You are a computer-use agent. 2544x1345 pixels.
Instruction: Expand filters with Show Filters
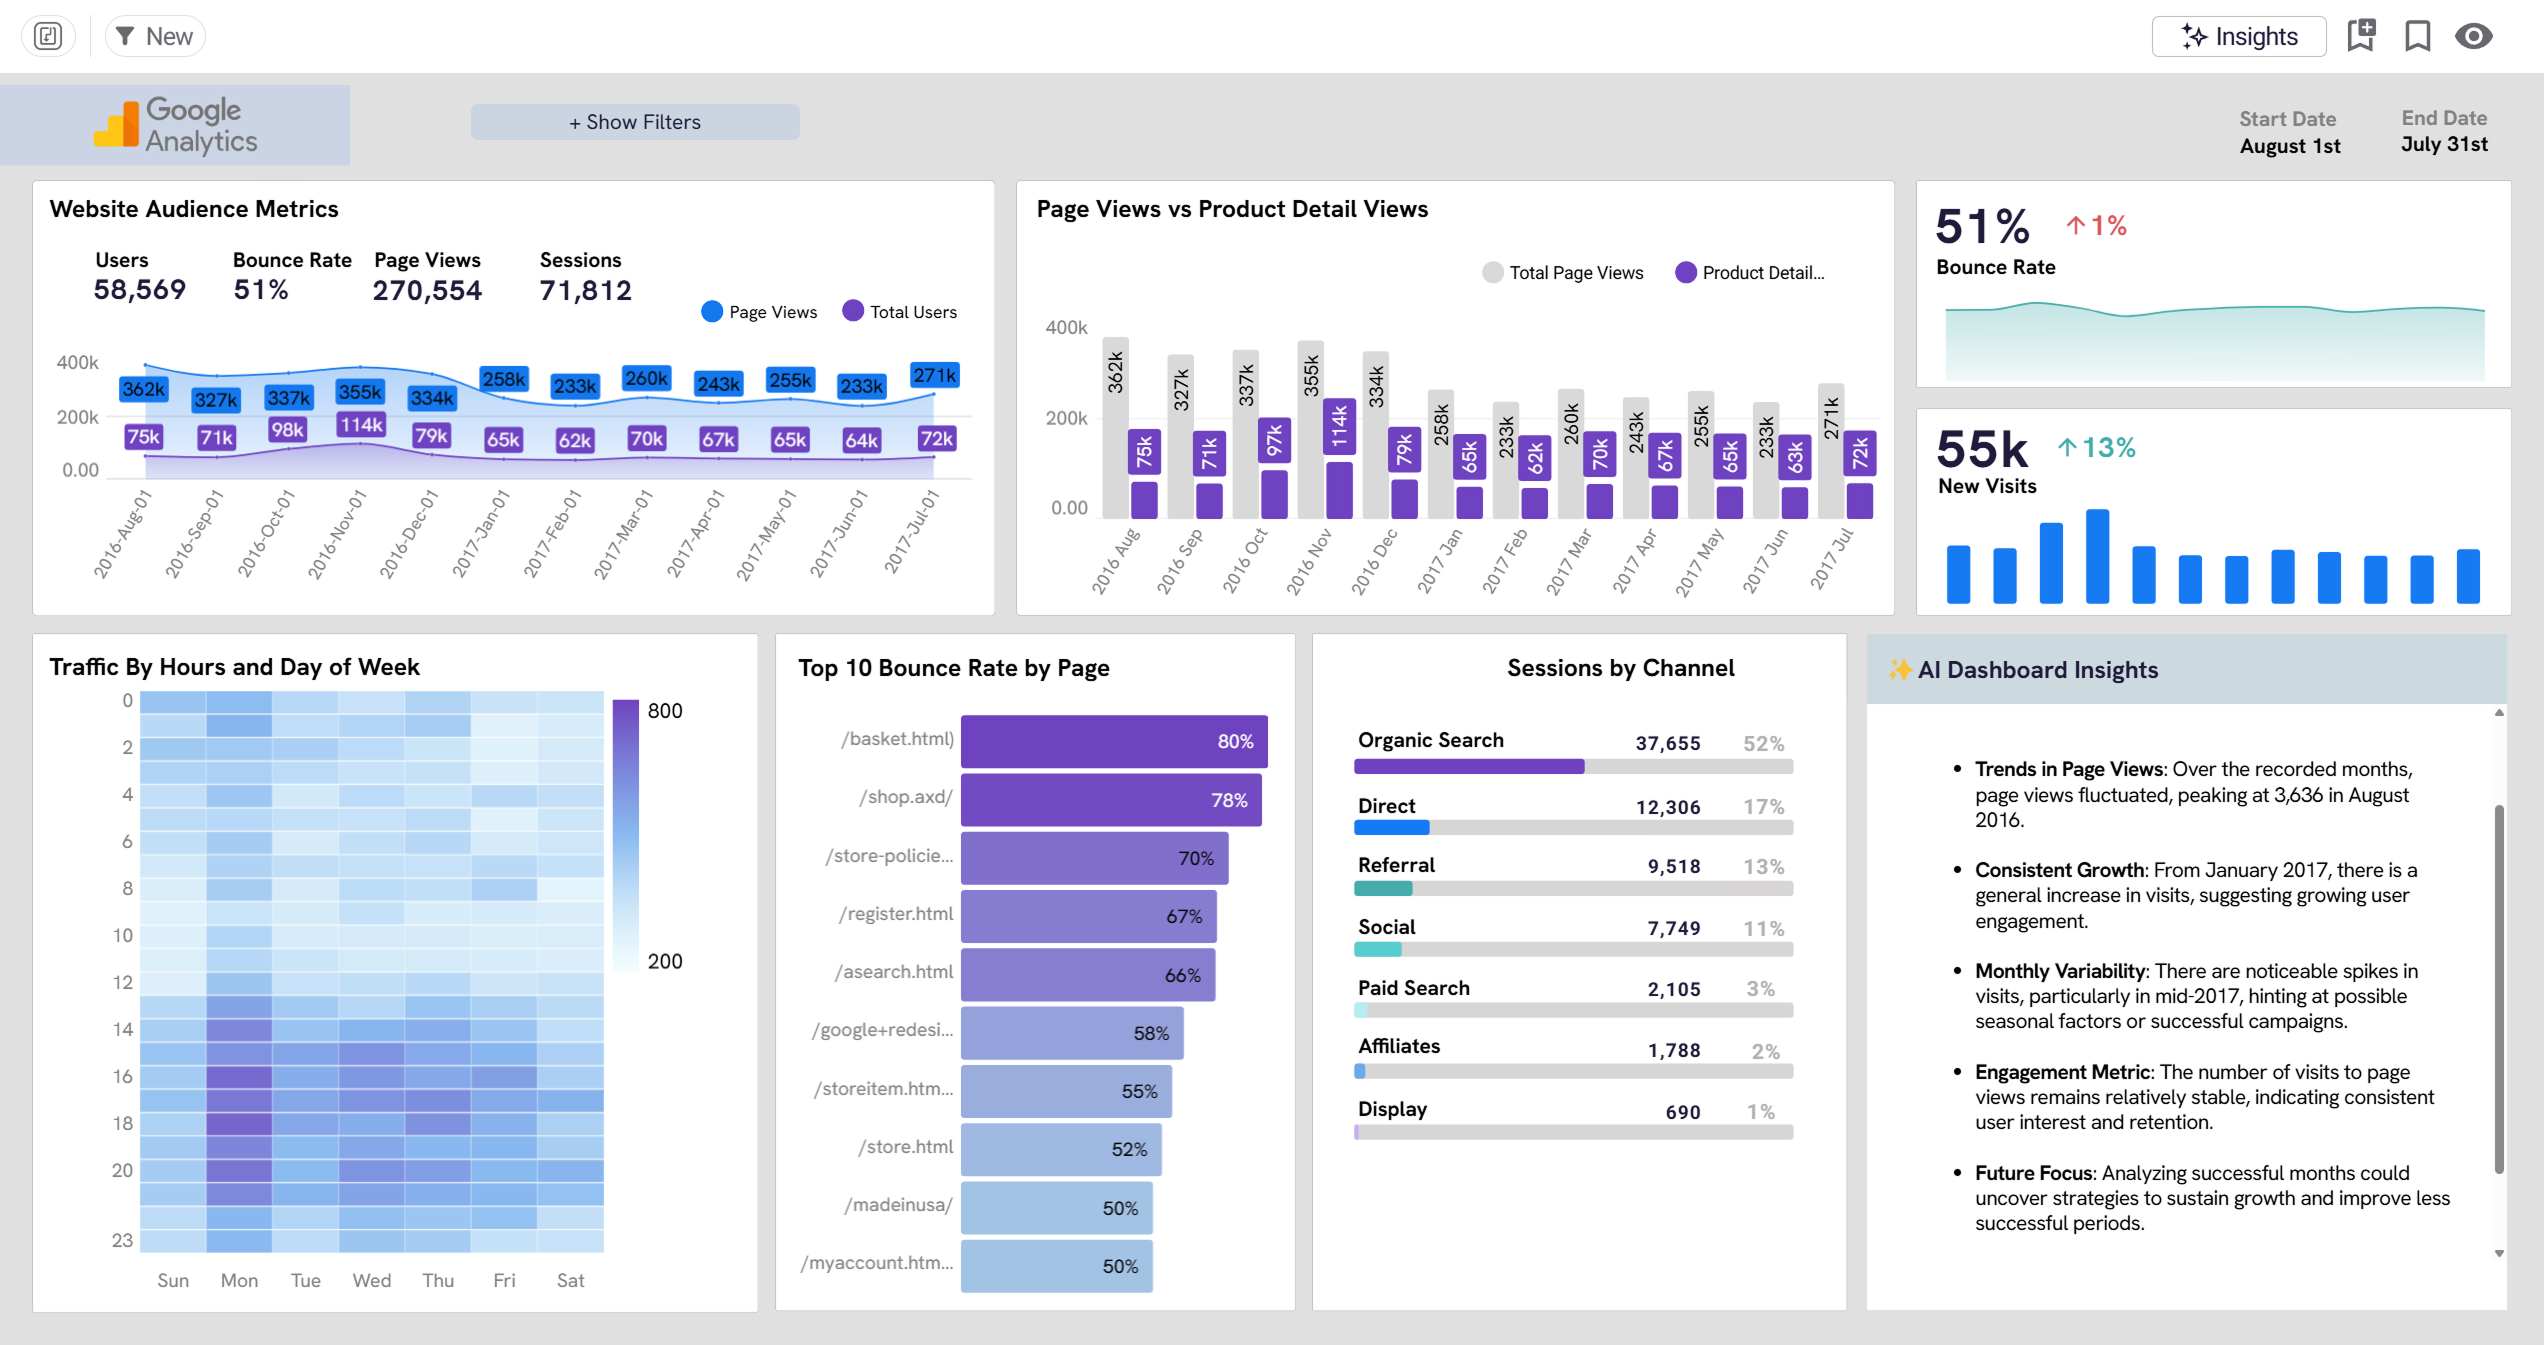[634, 121]
